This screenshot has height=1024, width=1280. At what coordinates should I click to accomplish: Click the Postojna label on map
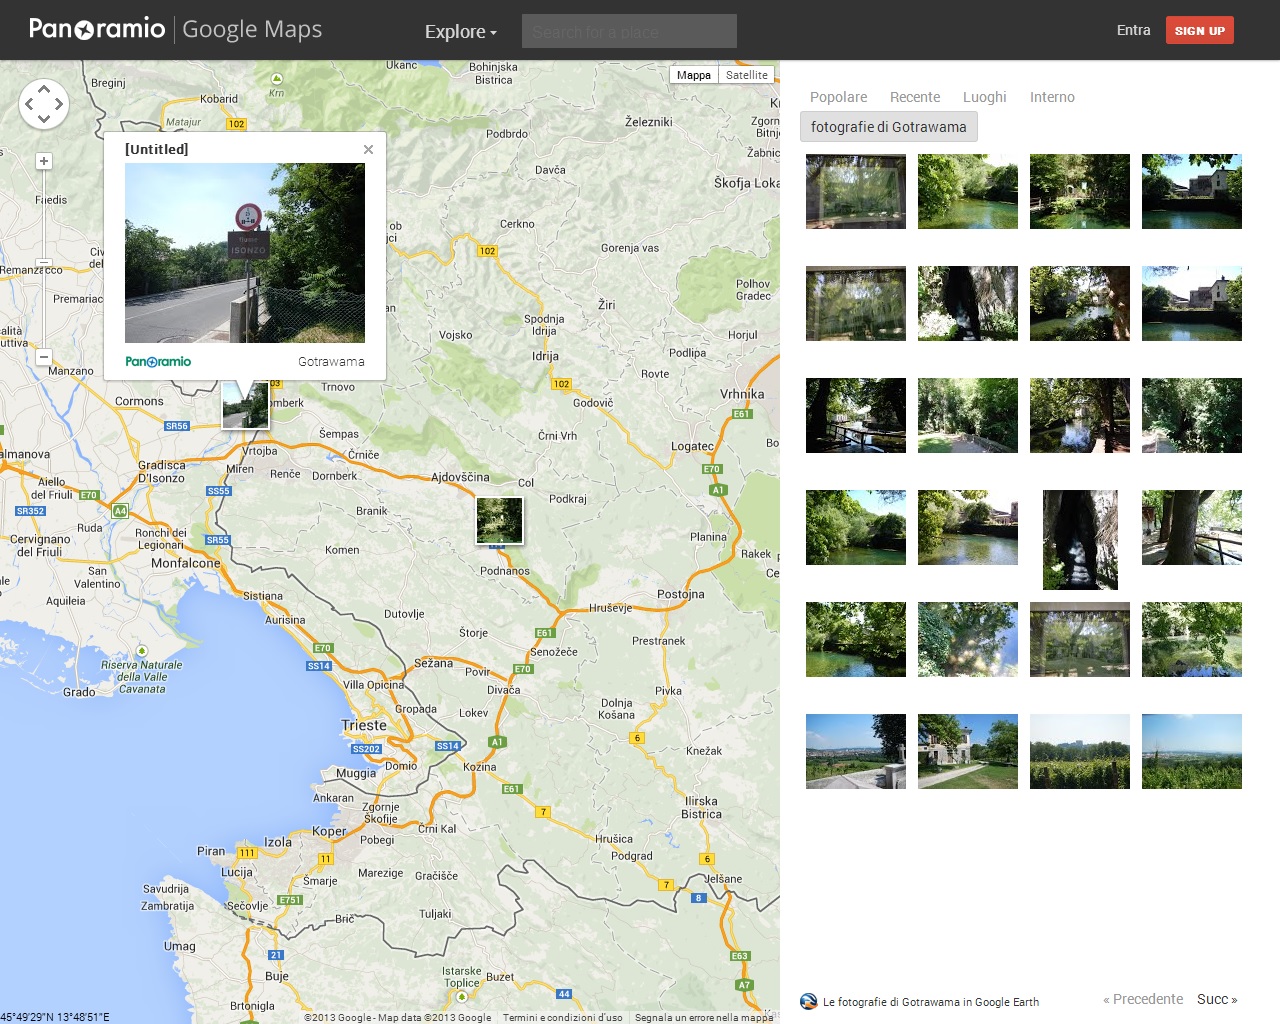[x=681, y=594]
